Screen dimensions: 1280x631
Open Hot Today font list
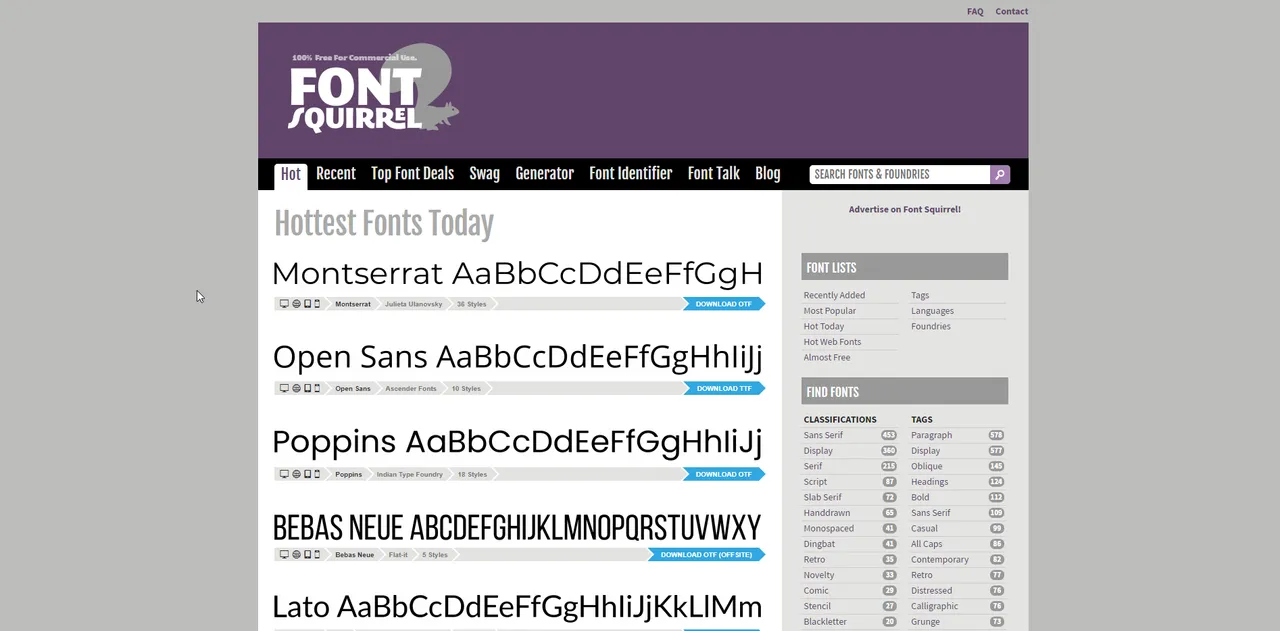pos(824,326)
